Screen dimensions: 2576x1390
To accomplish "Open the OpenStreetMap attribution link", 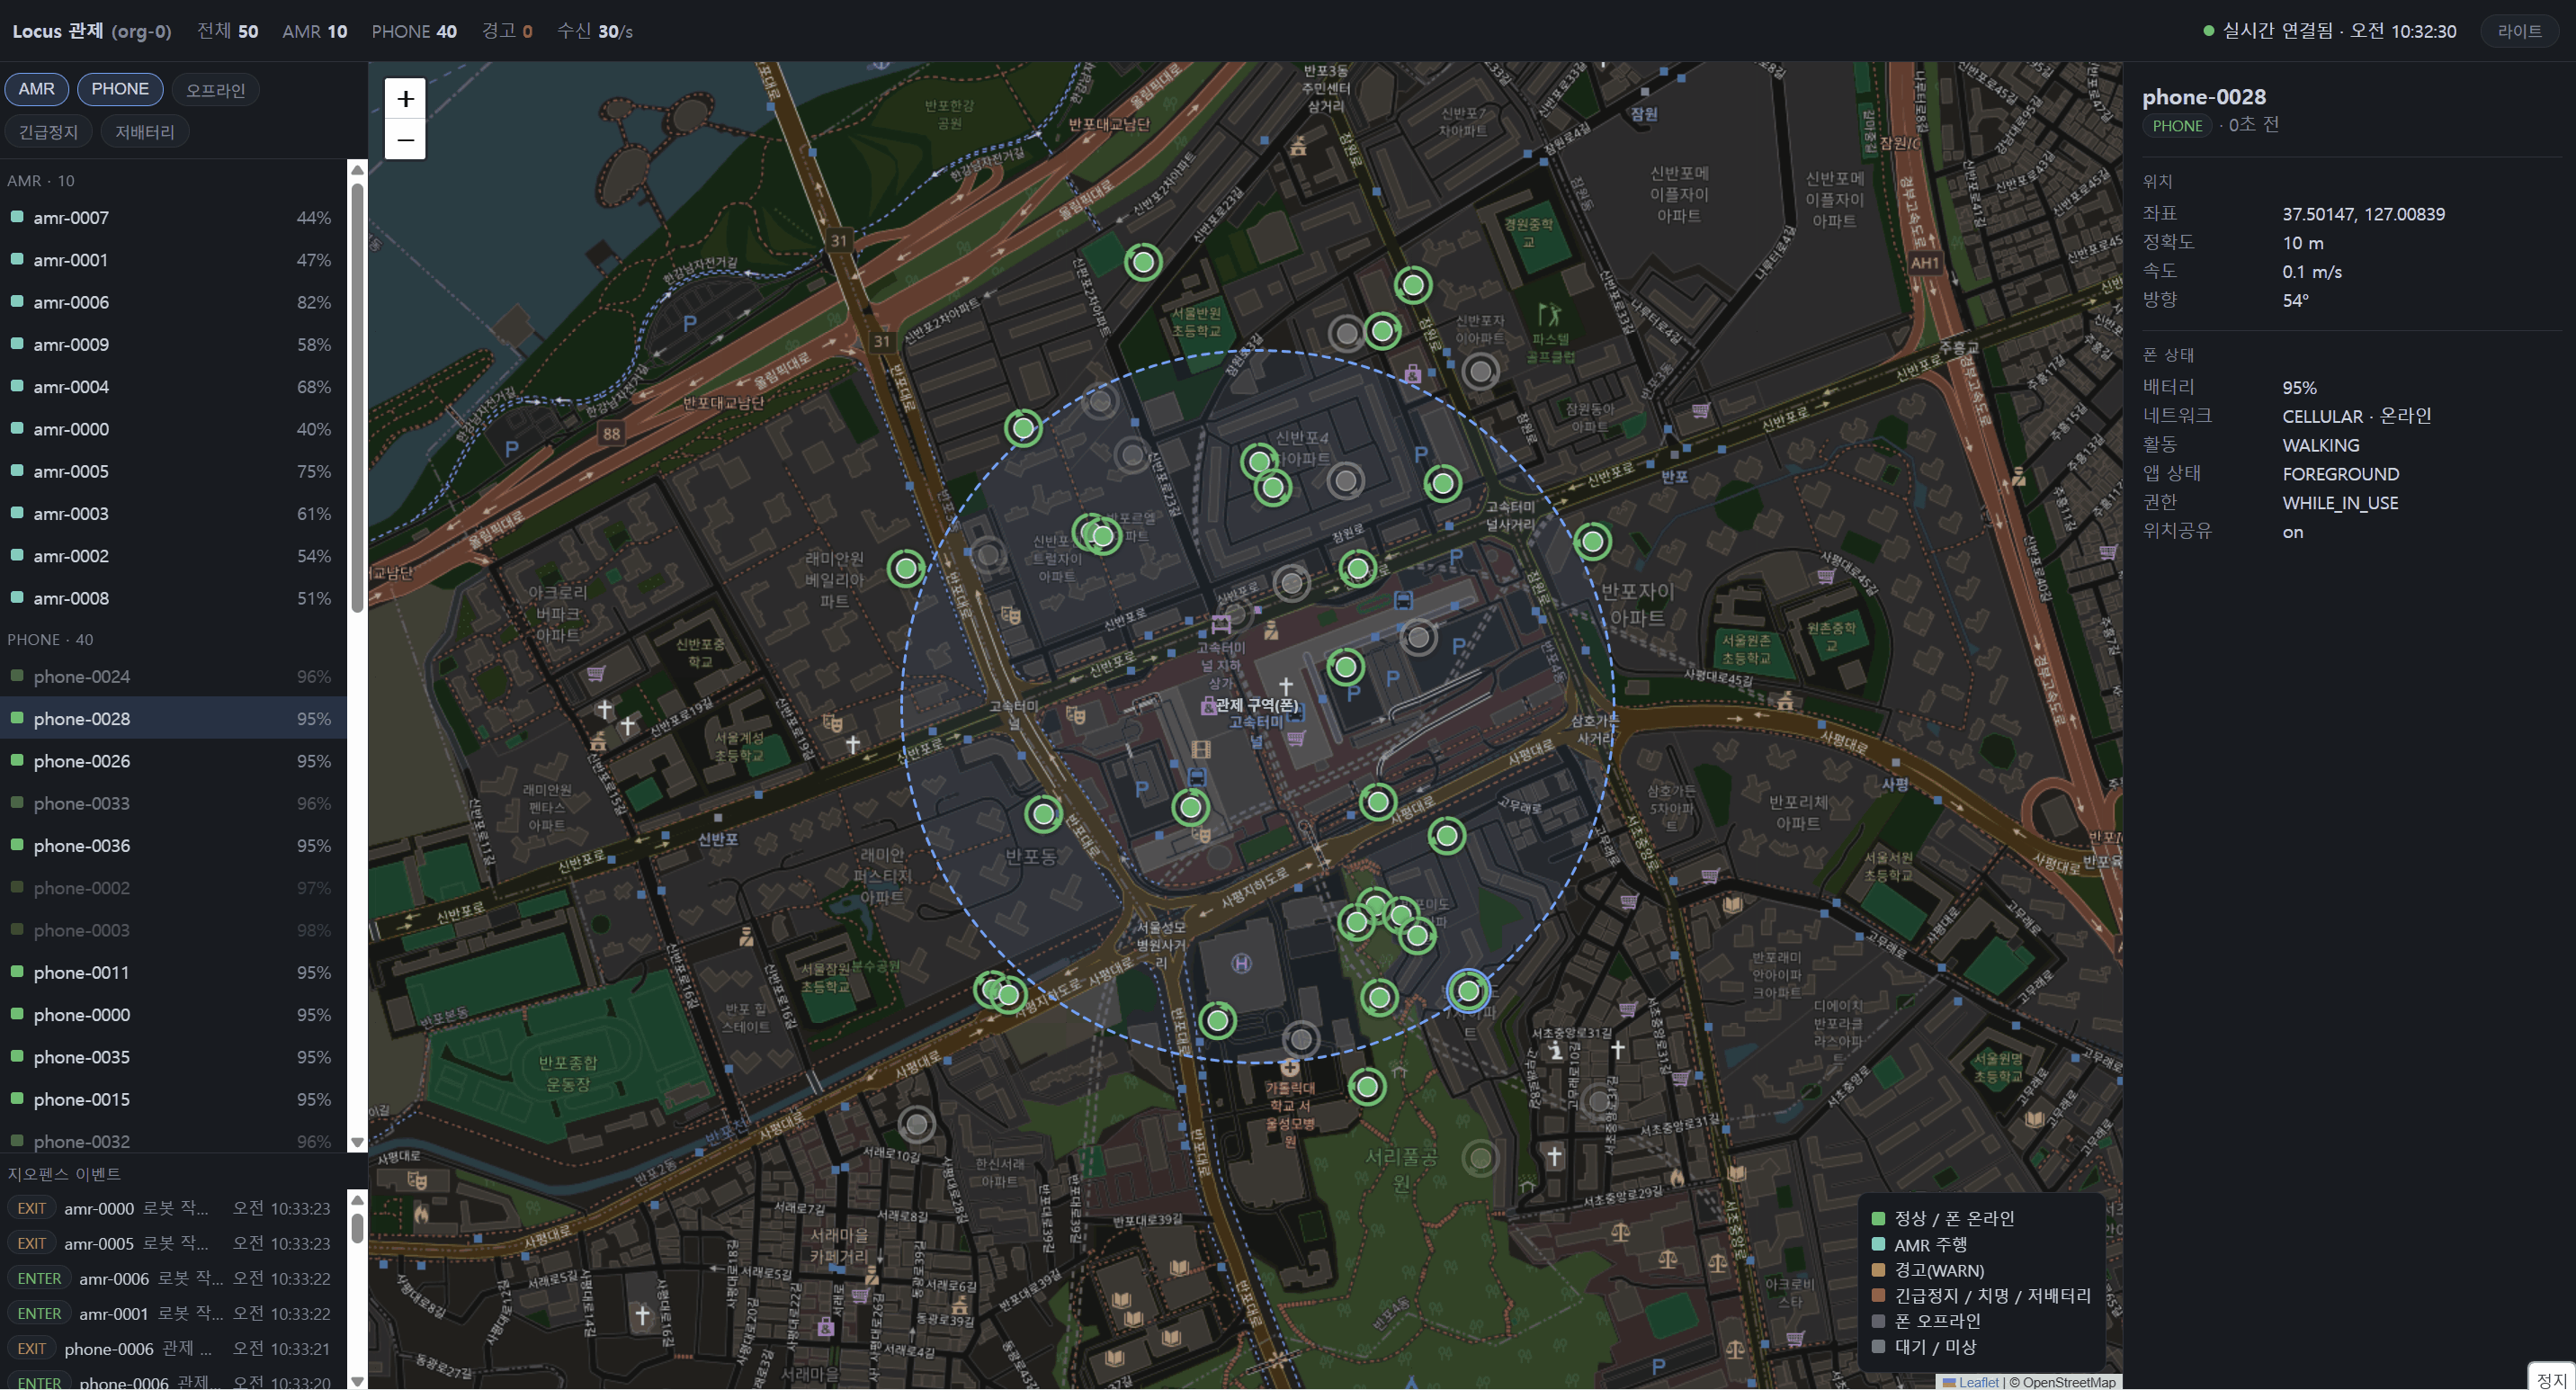I will [x=2068, y=1382].
